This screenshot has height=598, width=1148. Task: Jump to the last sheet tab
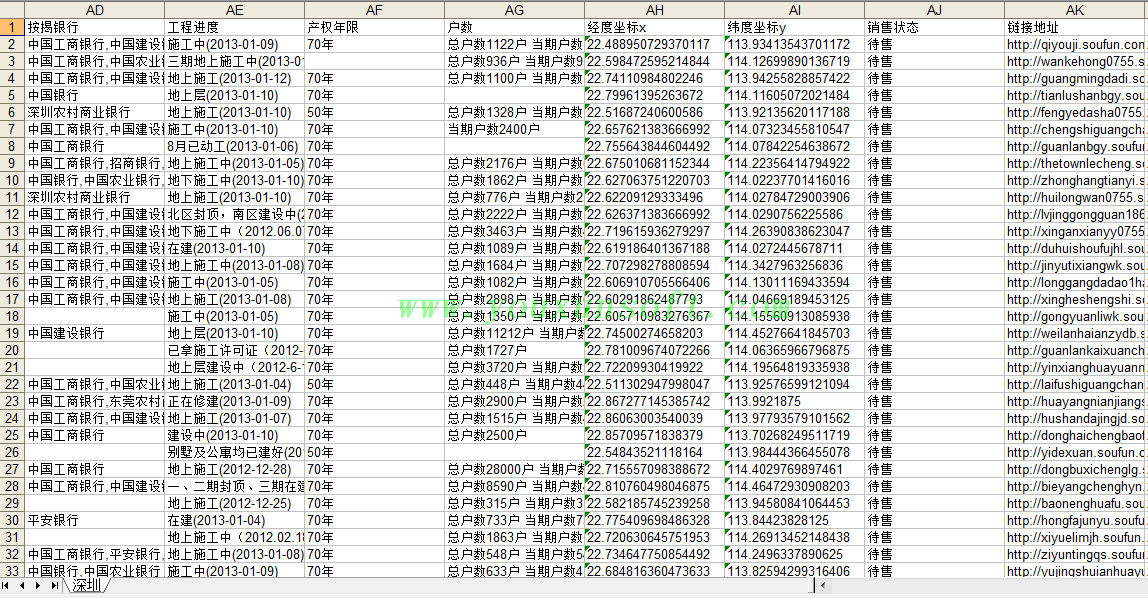(54, 586)
